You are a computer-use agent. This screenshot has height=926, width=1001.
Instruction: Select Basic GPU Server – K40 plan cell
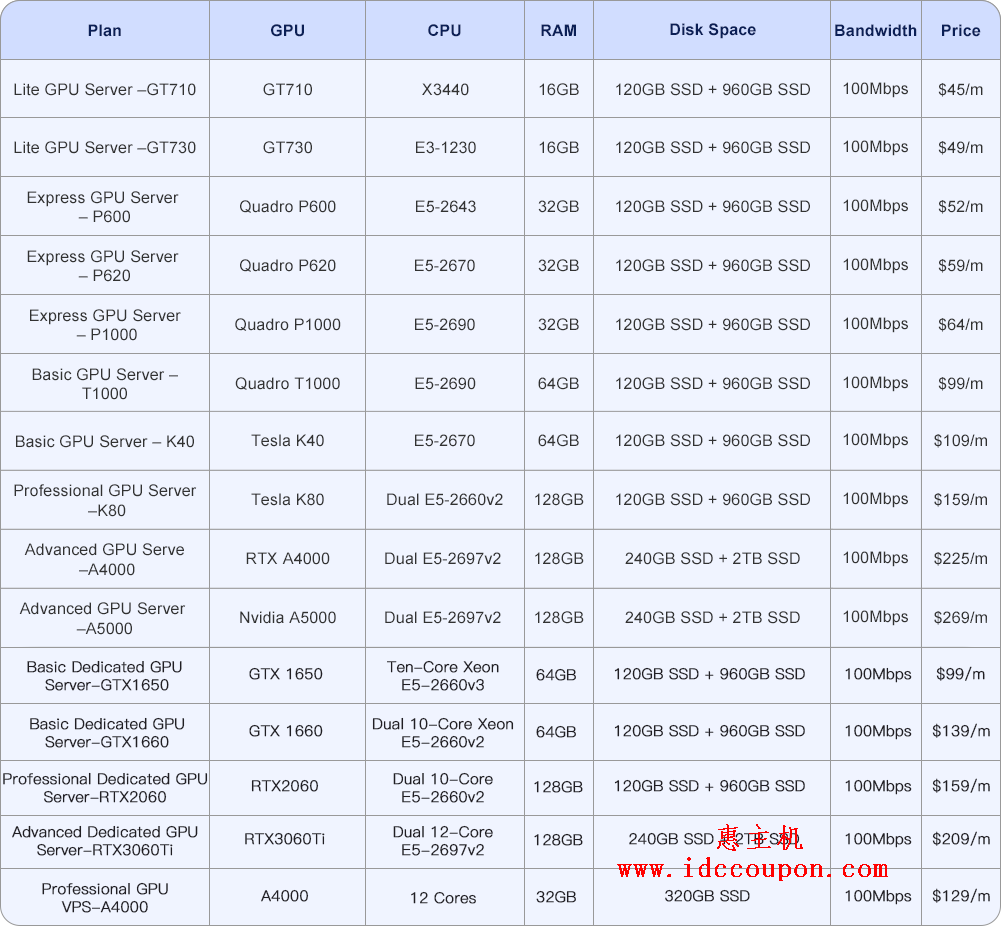pos(105,441)
